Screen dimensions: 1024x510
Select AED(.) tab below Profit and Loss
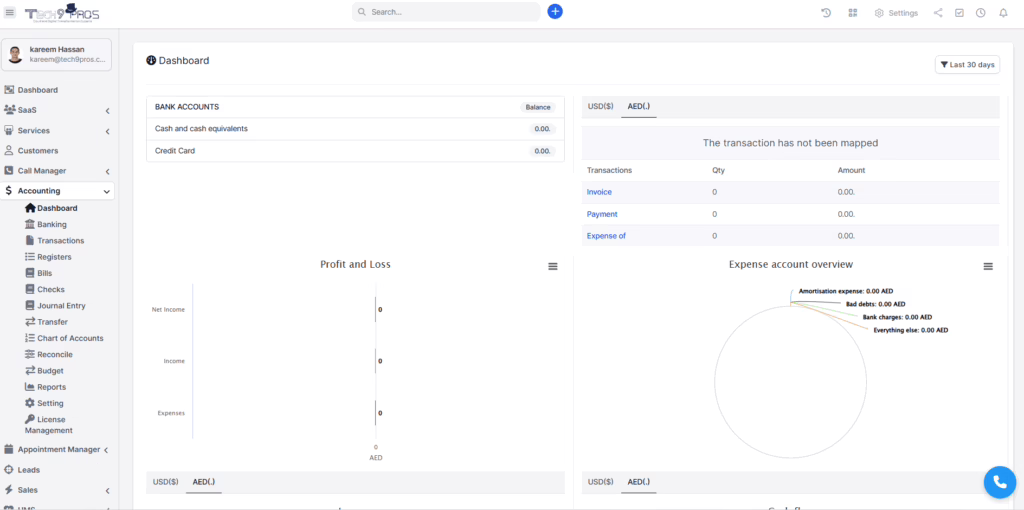pos(204,482)
